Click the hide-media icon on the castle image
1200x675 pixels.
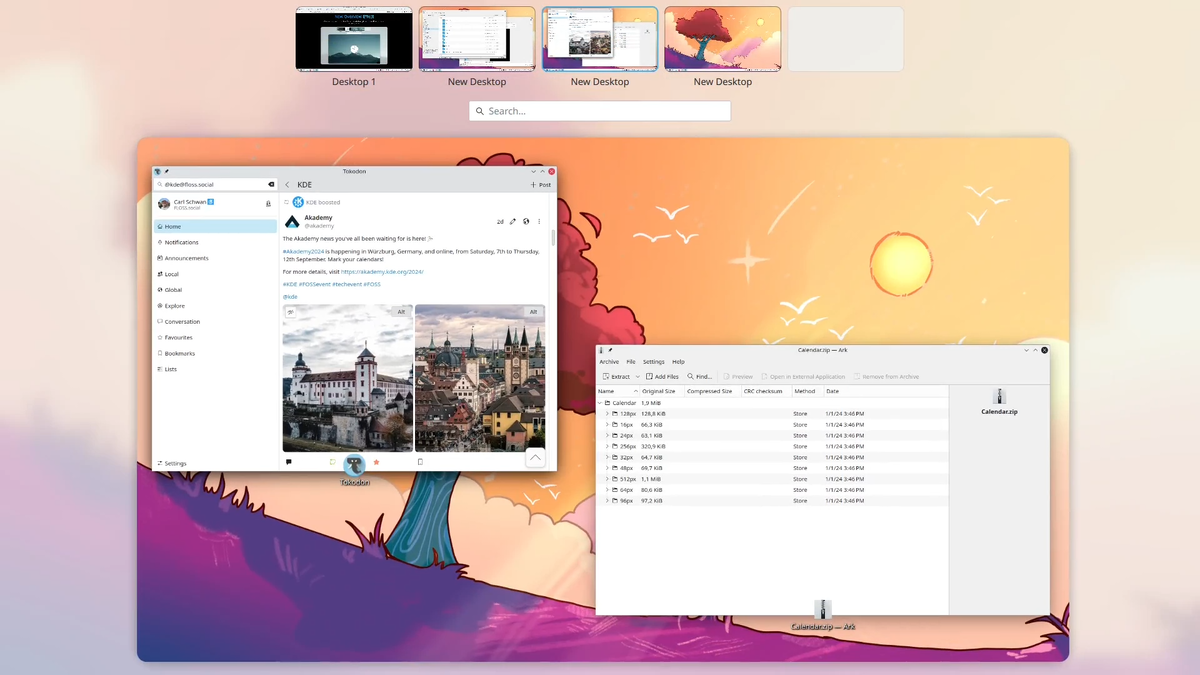coord(291,312)
